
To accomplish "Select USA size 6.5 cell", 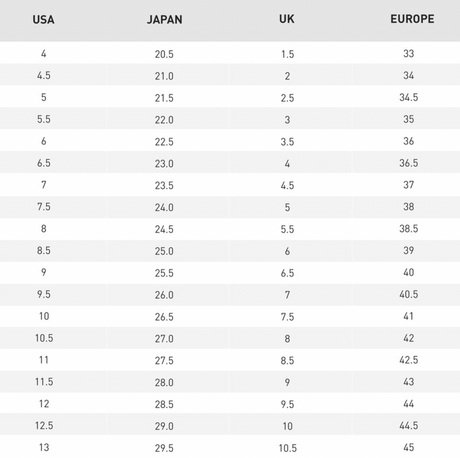I will (x=44, y=163).
